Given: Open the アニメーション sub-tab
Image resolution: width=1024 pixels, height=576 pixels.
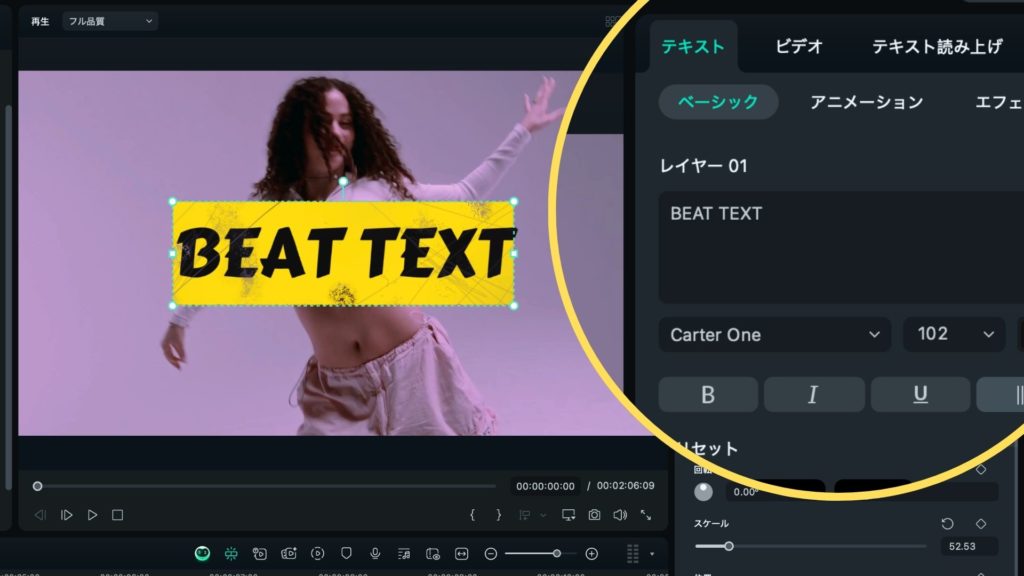Looking at the screenshot, I should coord(866,102).
